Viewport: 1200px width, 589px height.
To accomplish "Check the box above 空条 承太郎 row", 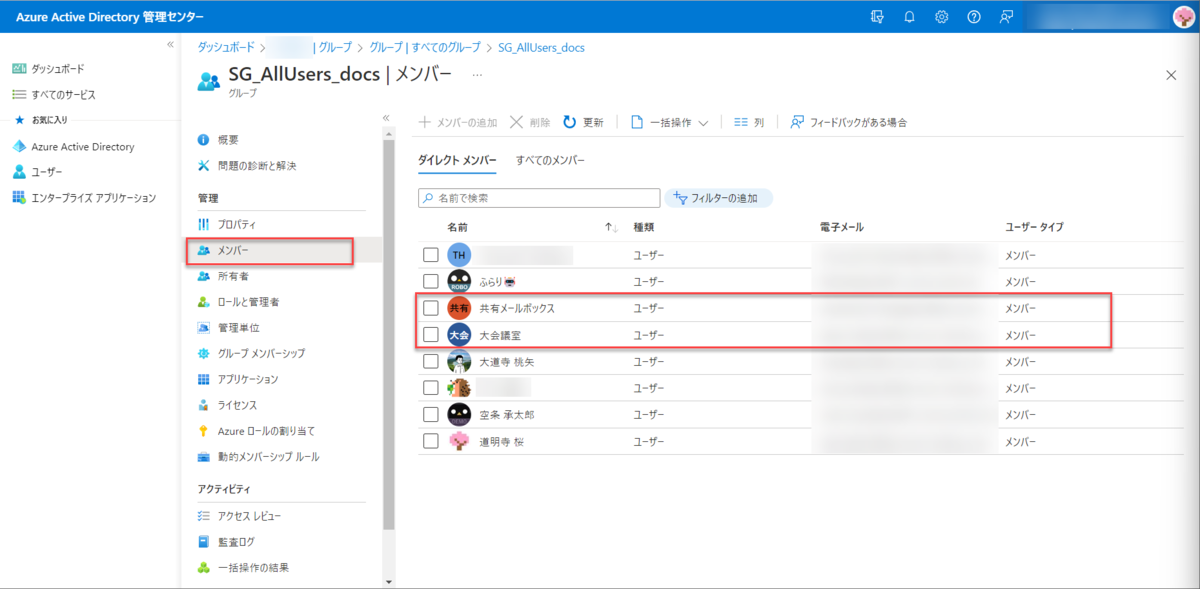I will click(x=431, y=387).
